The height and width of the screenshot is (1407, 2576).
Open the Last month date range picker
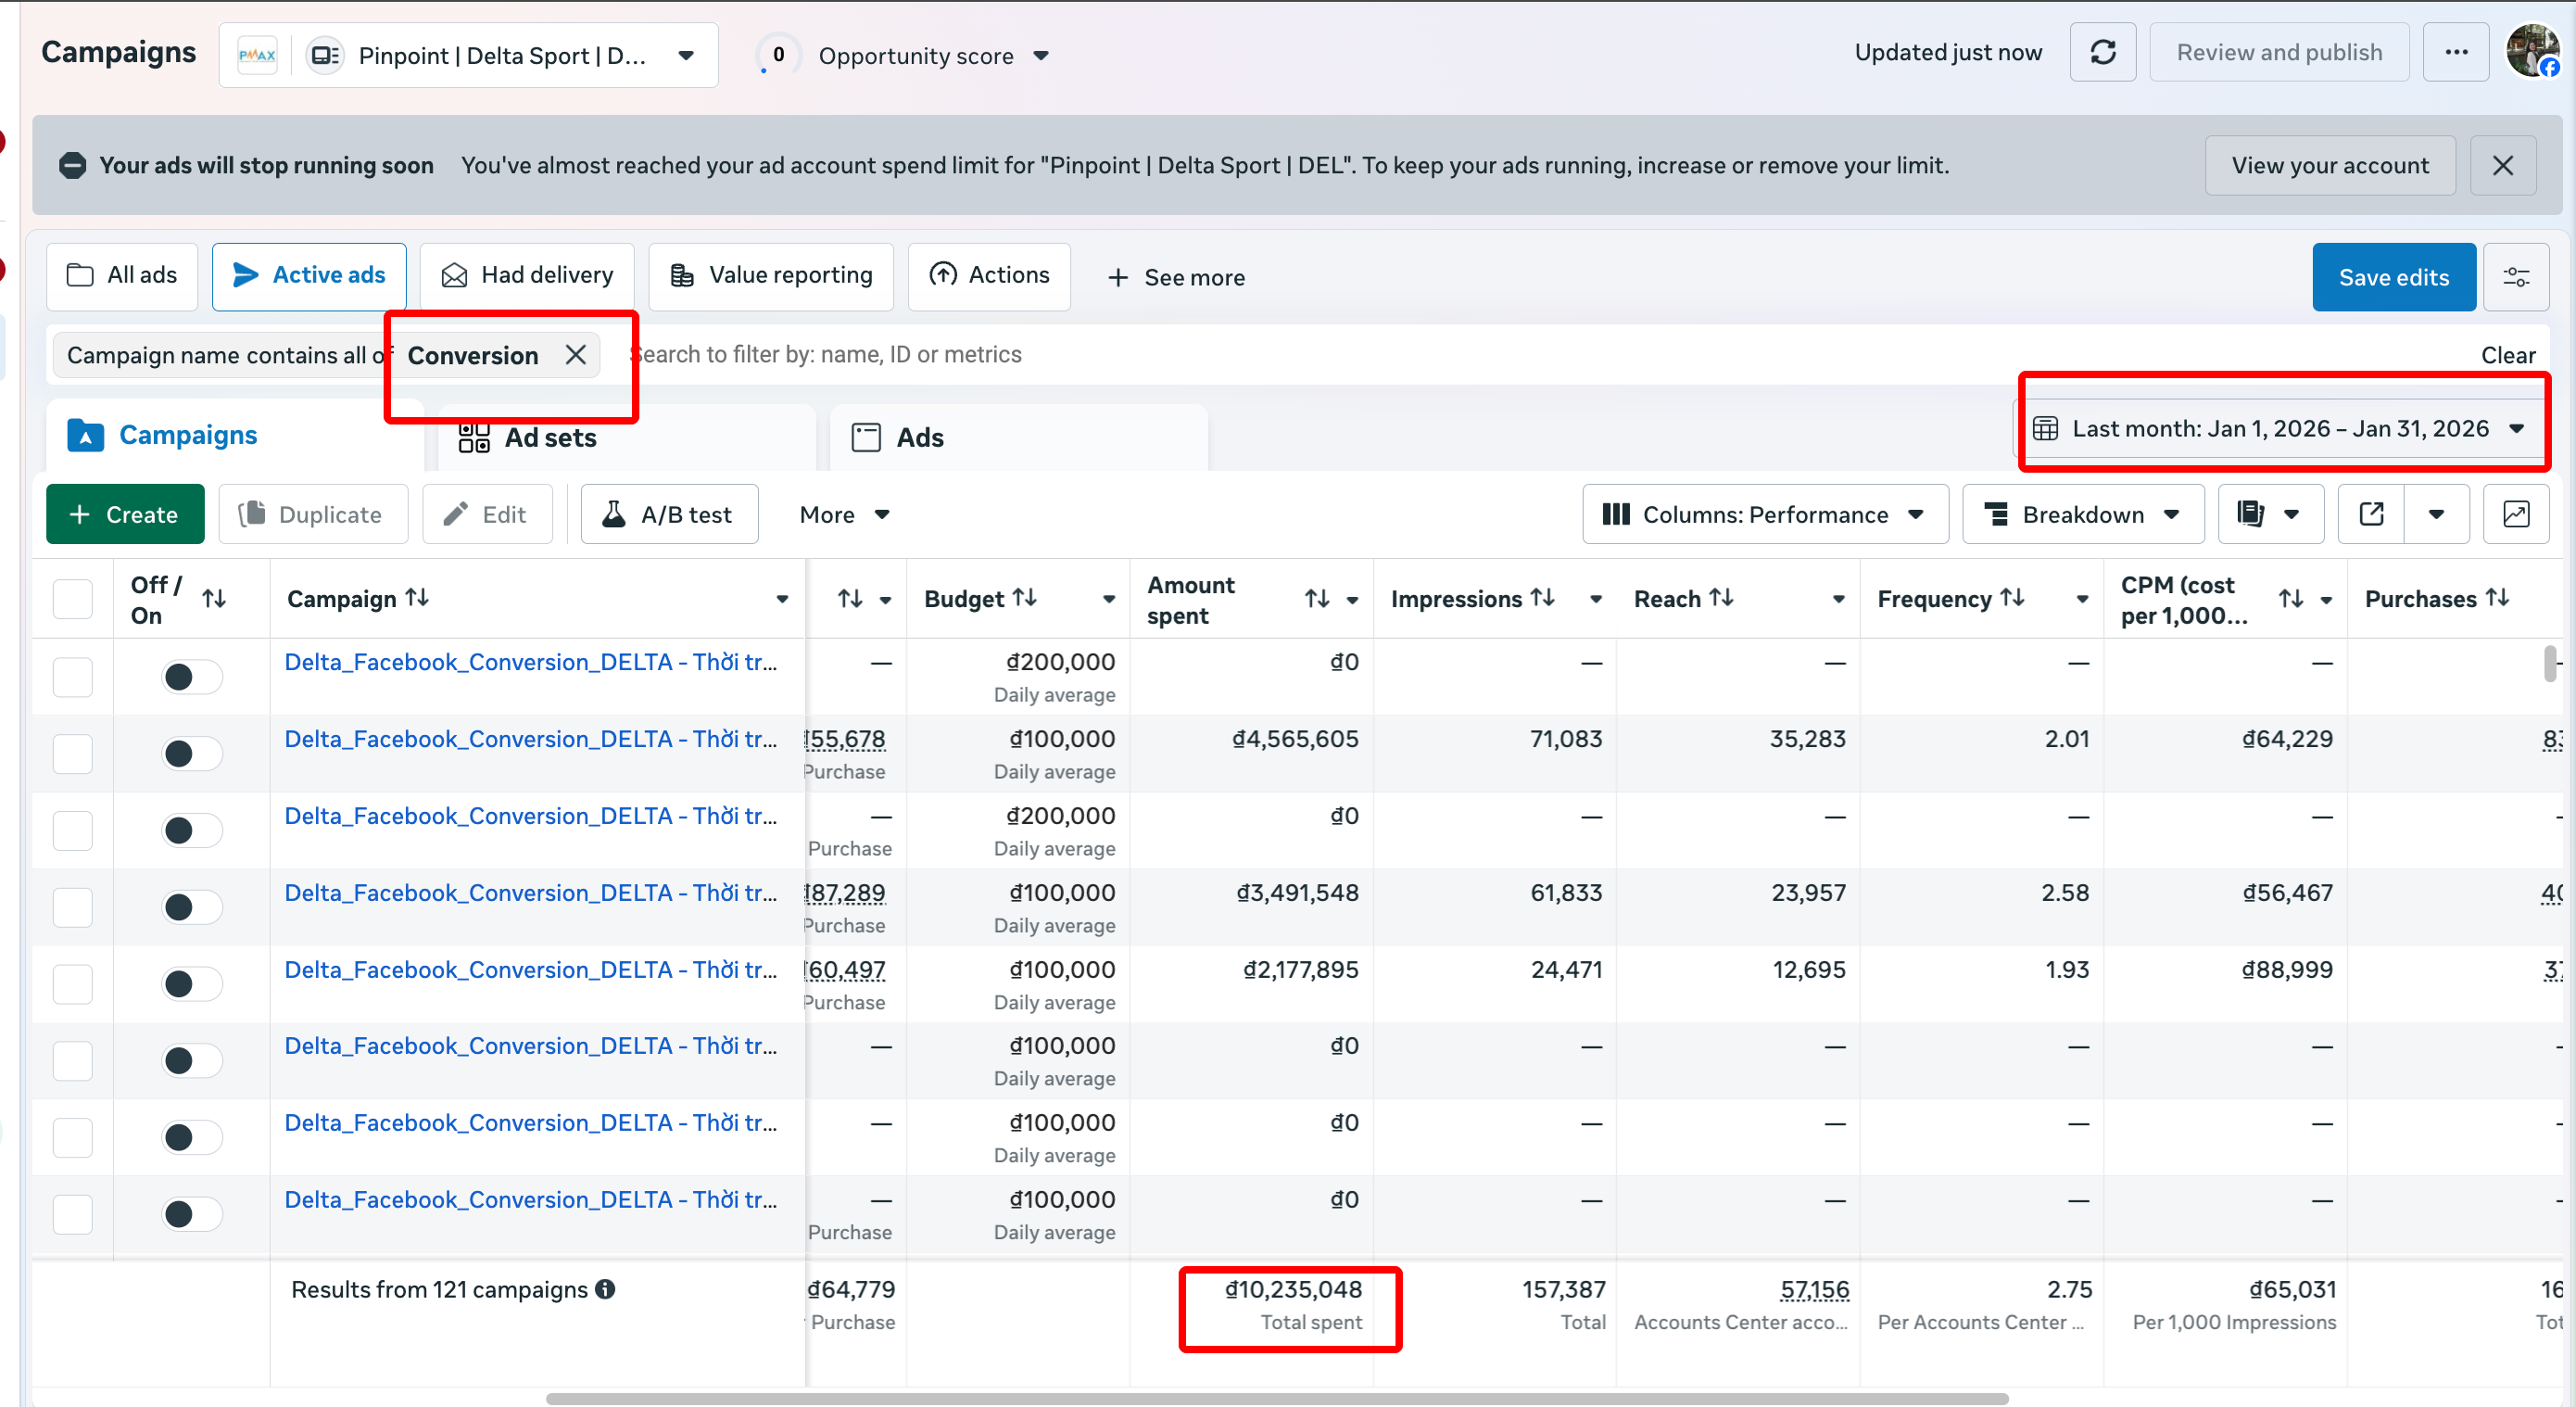[2281, 429]
